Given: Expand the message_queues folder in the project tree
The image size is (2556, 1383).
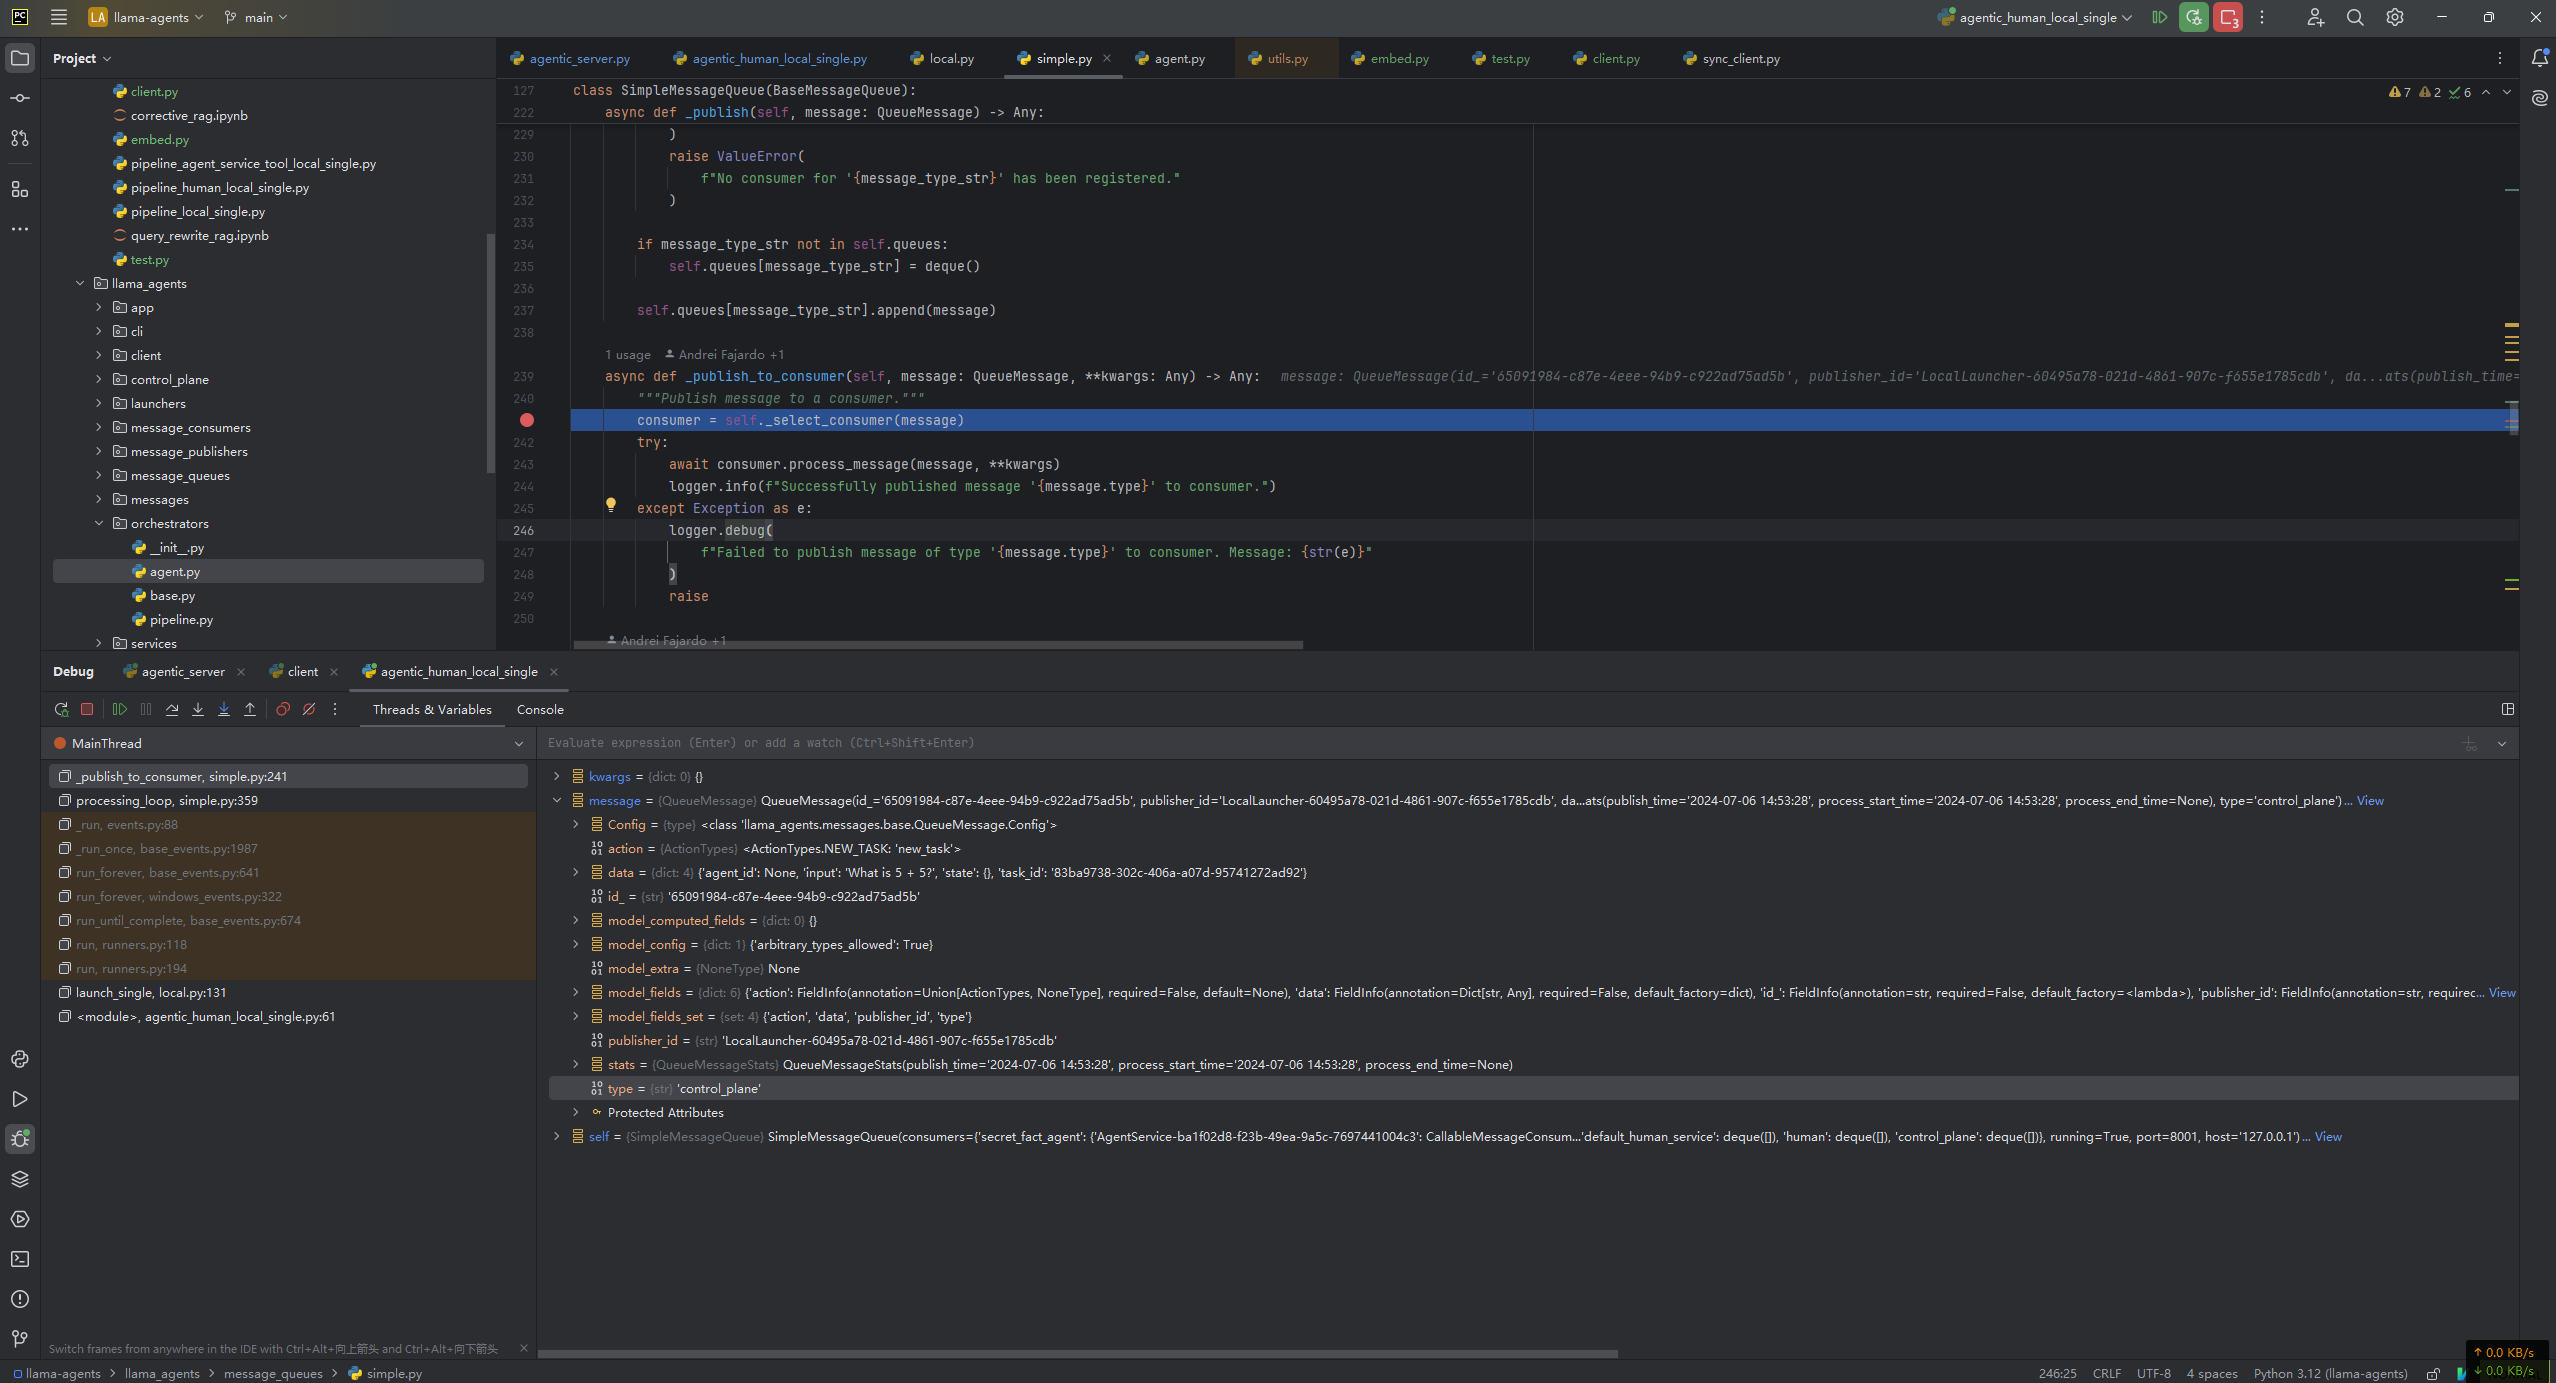Looking at the screenshot, I should [99, 475].
